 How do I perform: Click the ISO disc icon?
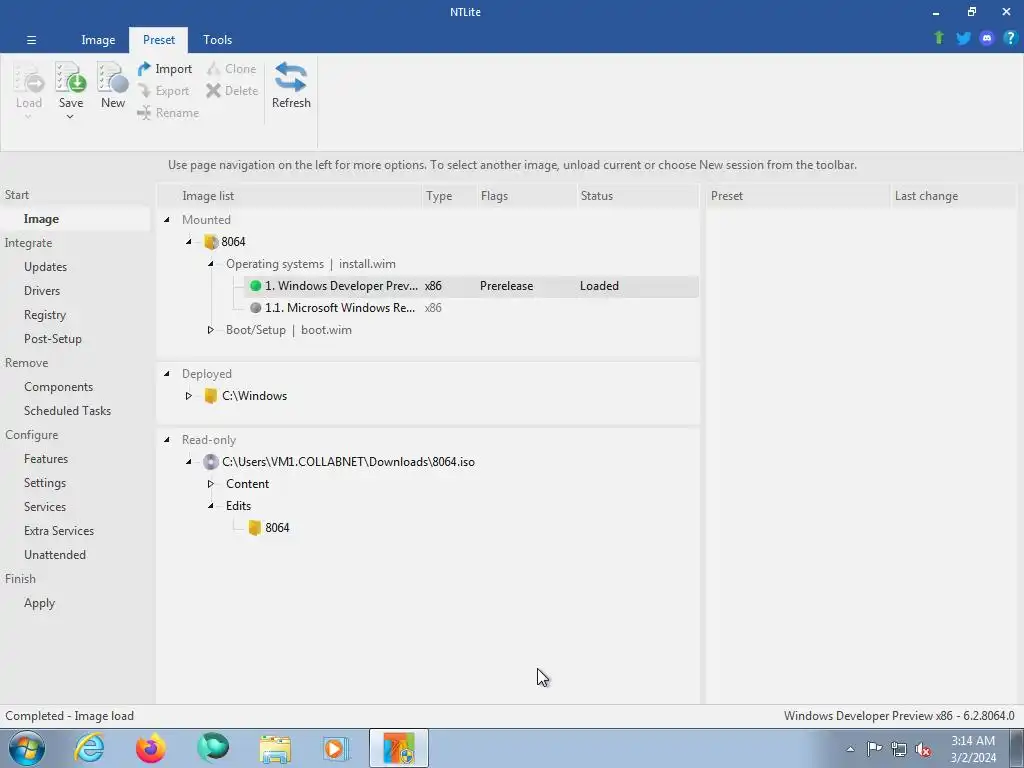210,462
